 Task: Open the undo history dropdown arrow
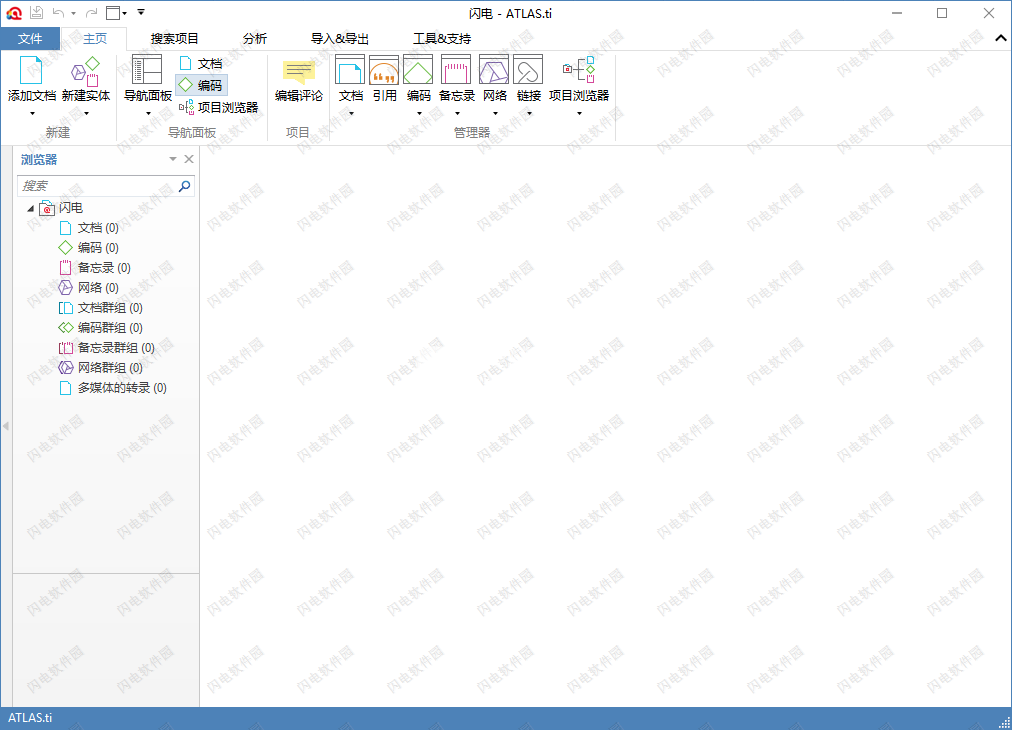74,14
